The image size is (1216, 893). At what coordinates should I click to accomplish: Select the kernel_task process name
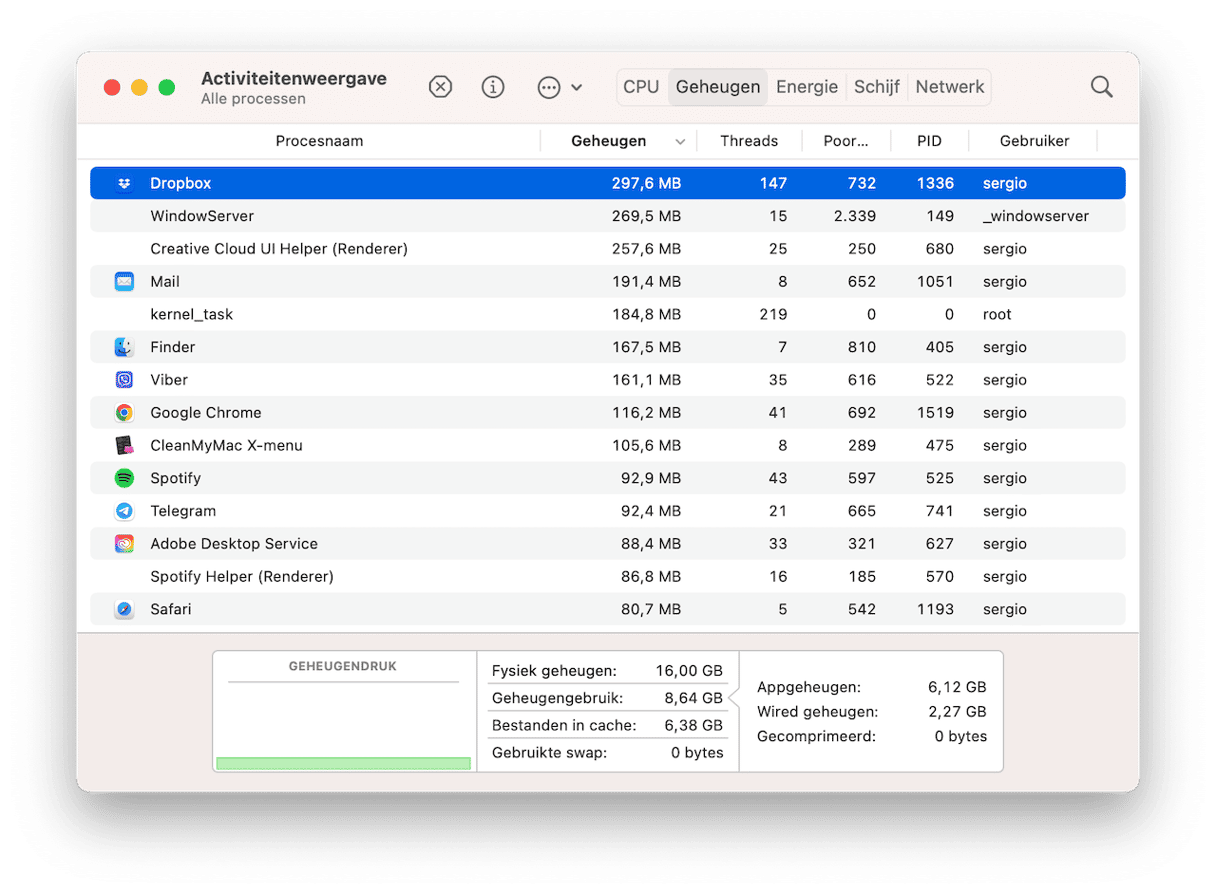[x=191, y=314]
